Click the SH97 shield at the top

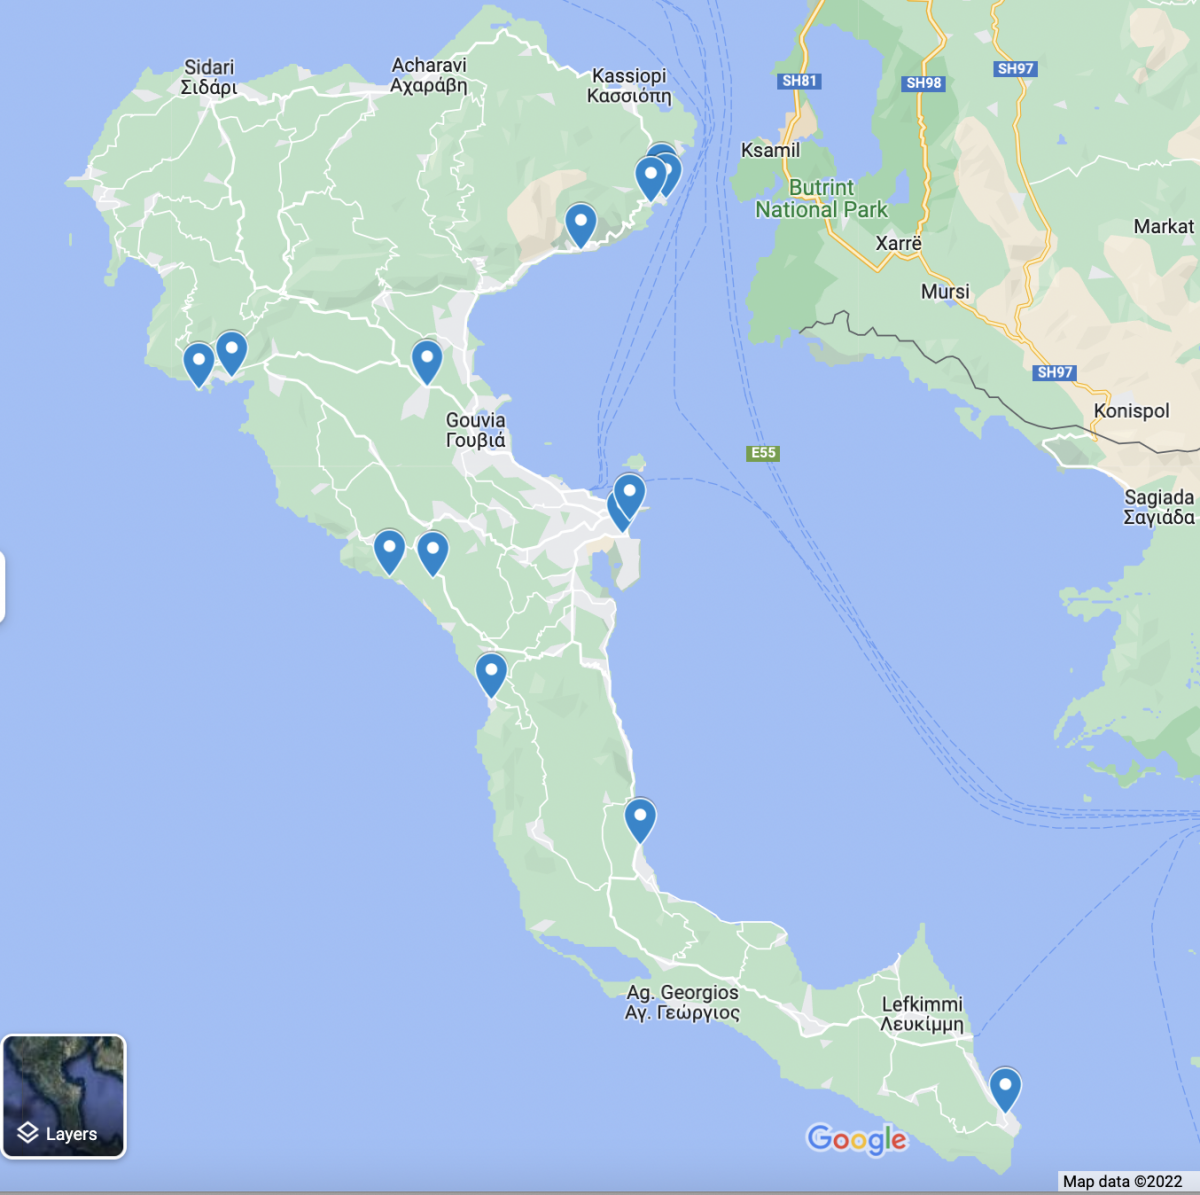pyautogui.click(x=1015, y=69)
